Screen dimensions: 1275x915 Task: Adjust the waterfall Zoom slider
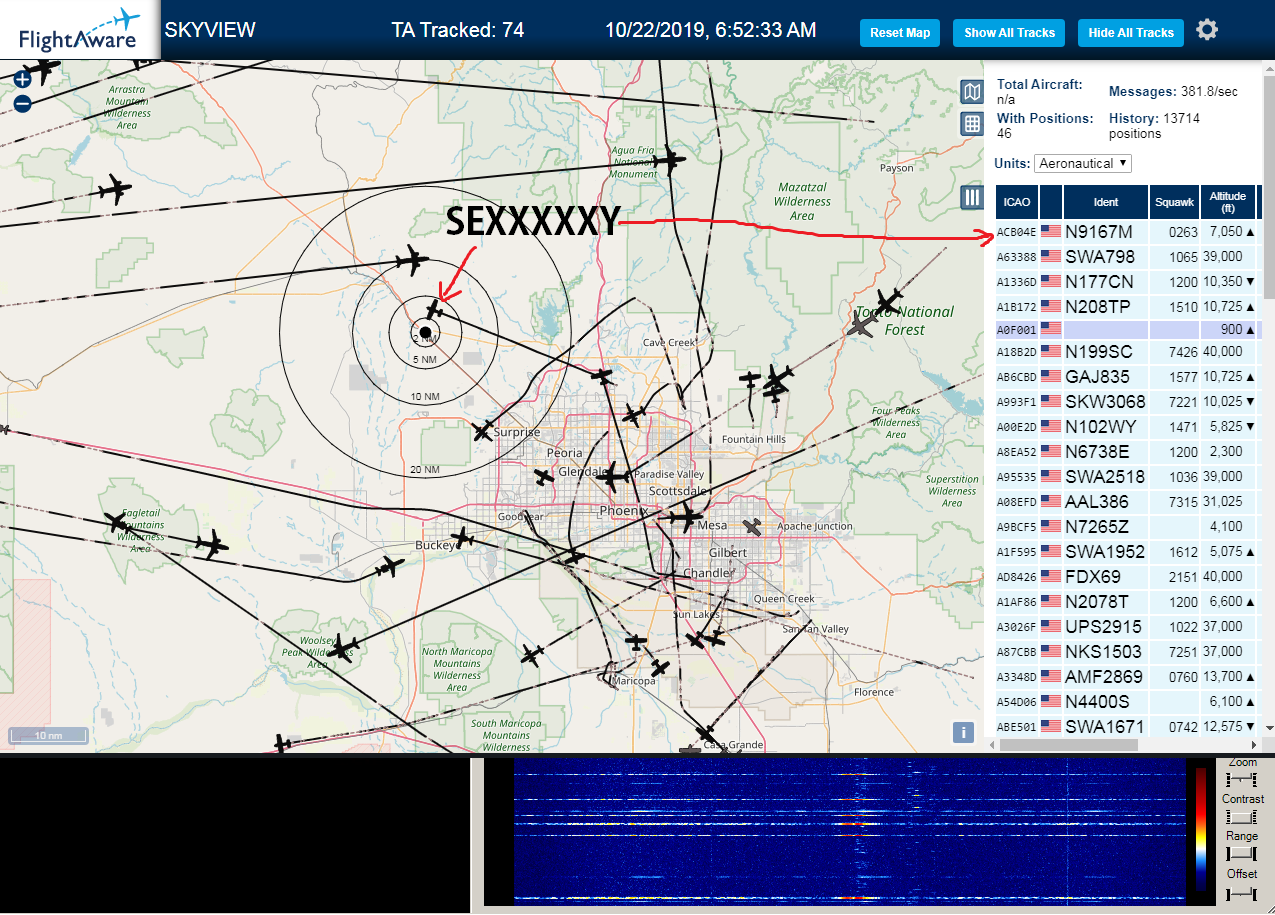click(x=1242, y=779)
